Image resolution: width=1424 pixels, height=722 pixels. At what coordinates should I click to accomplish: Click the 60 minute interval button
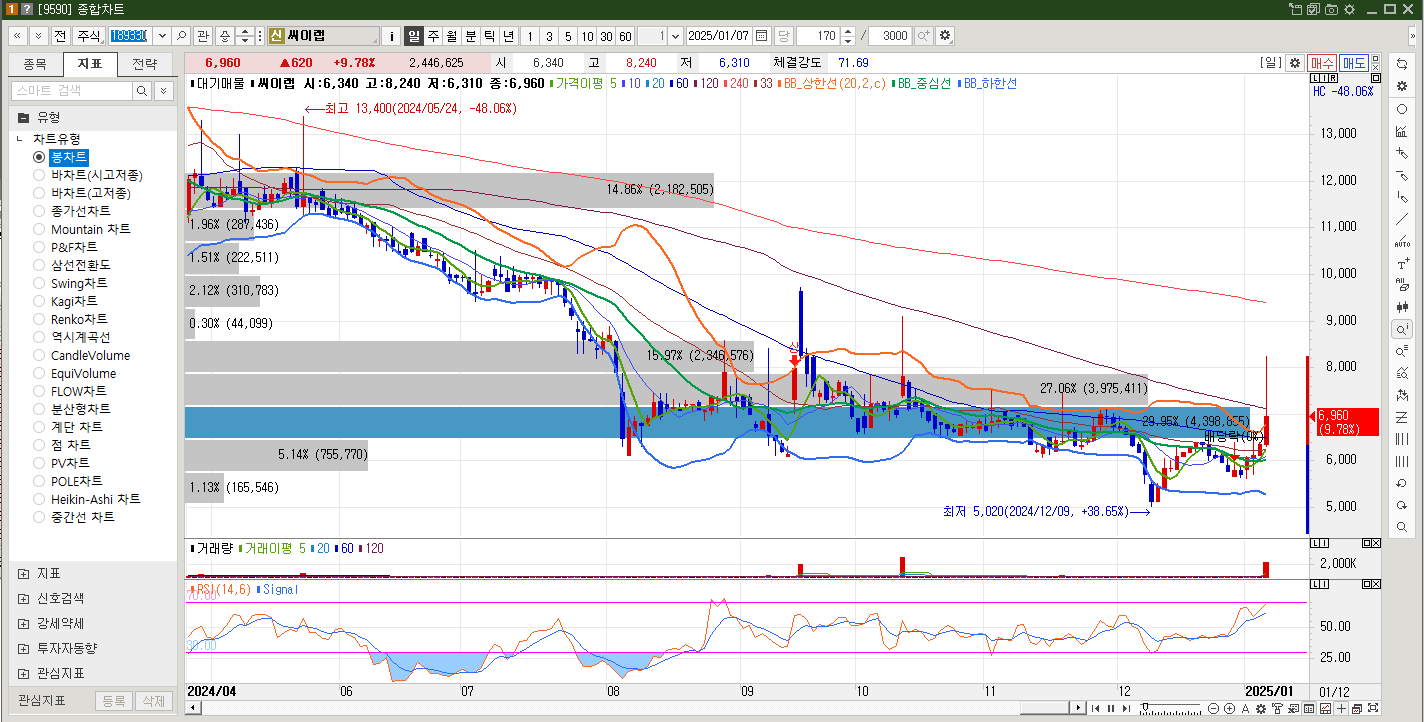pos(625,36)
